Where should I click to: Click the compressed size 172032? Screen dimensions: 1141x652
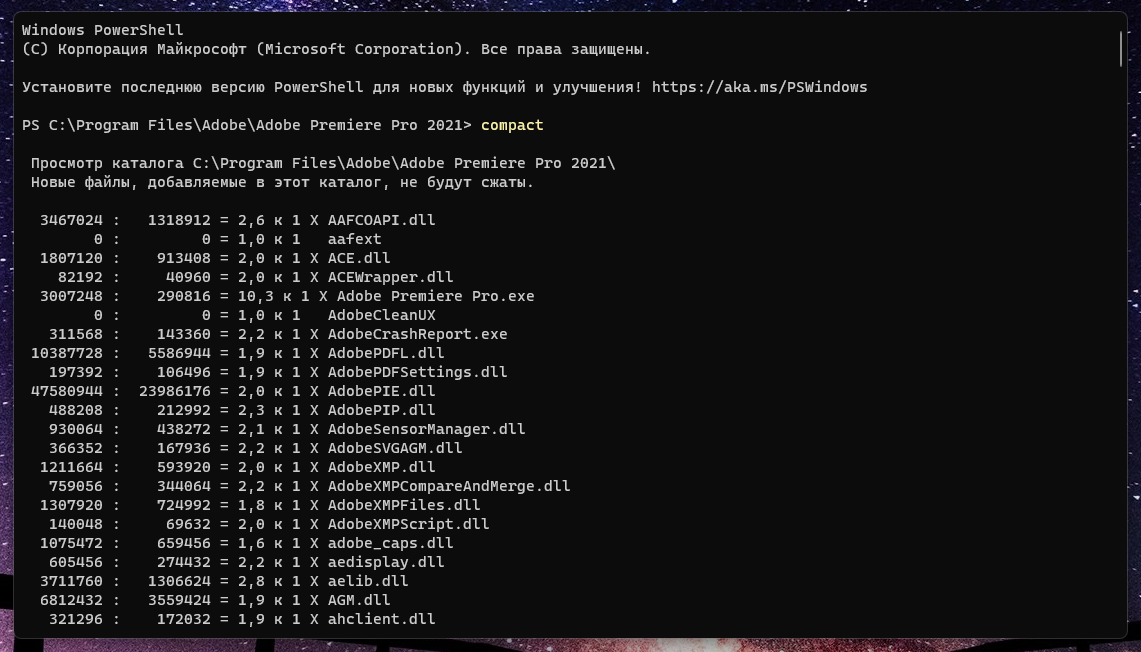[x=183, y=617]
